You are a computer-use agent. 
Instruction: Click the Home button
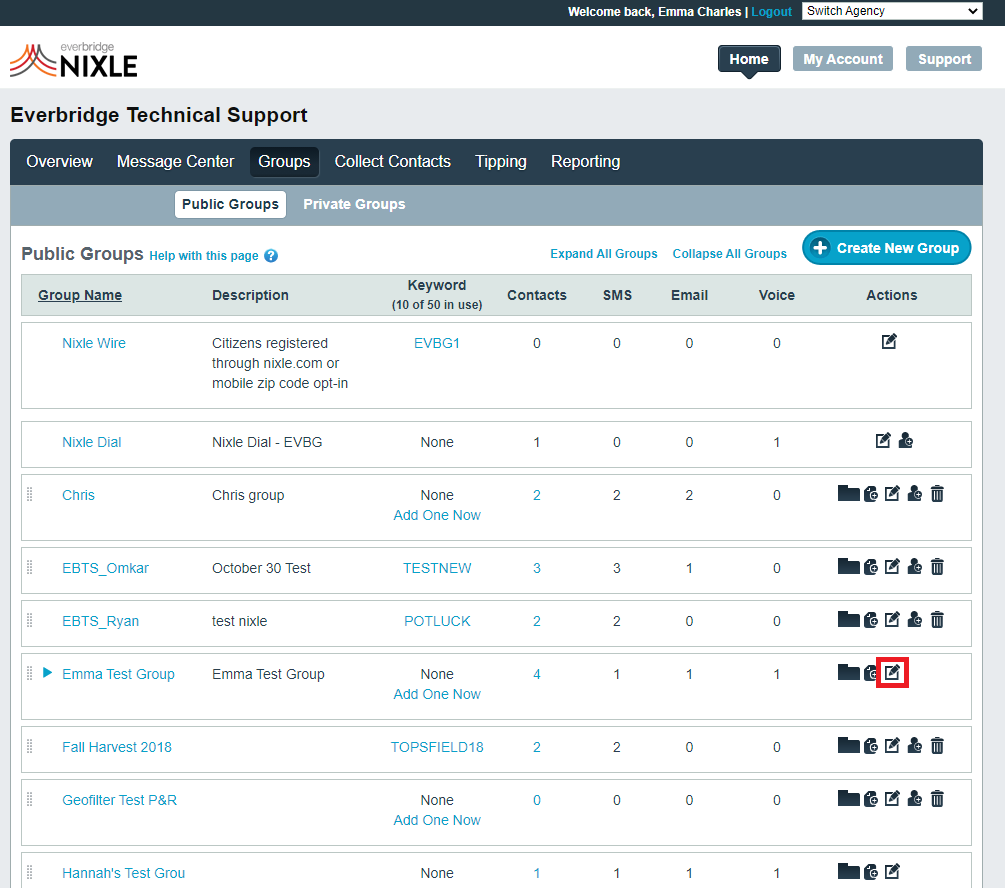click(749, 59)
